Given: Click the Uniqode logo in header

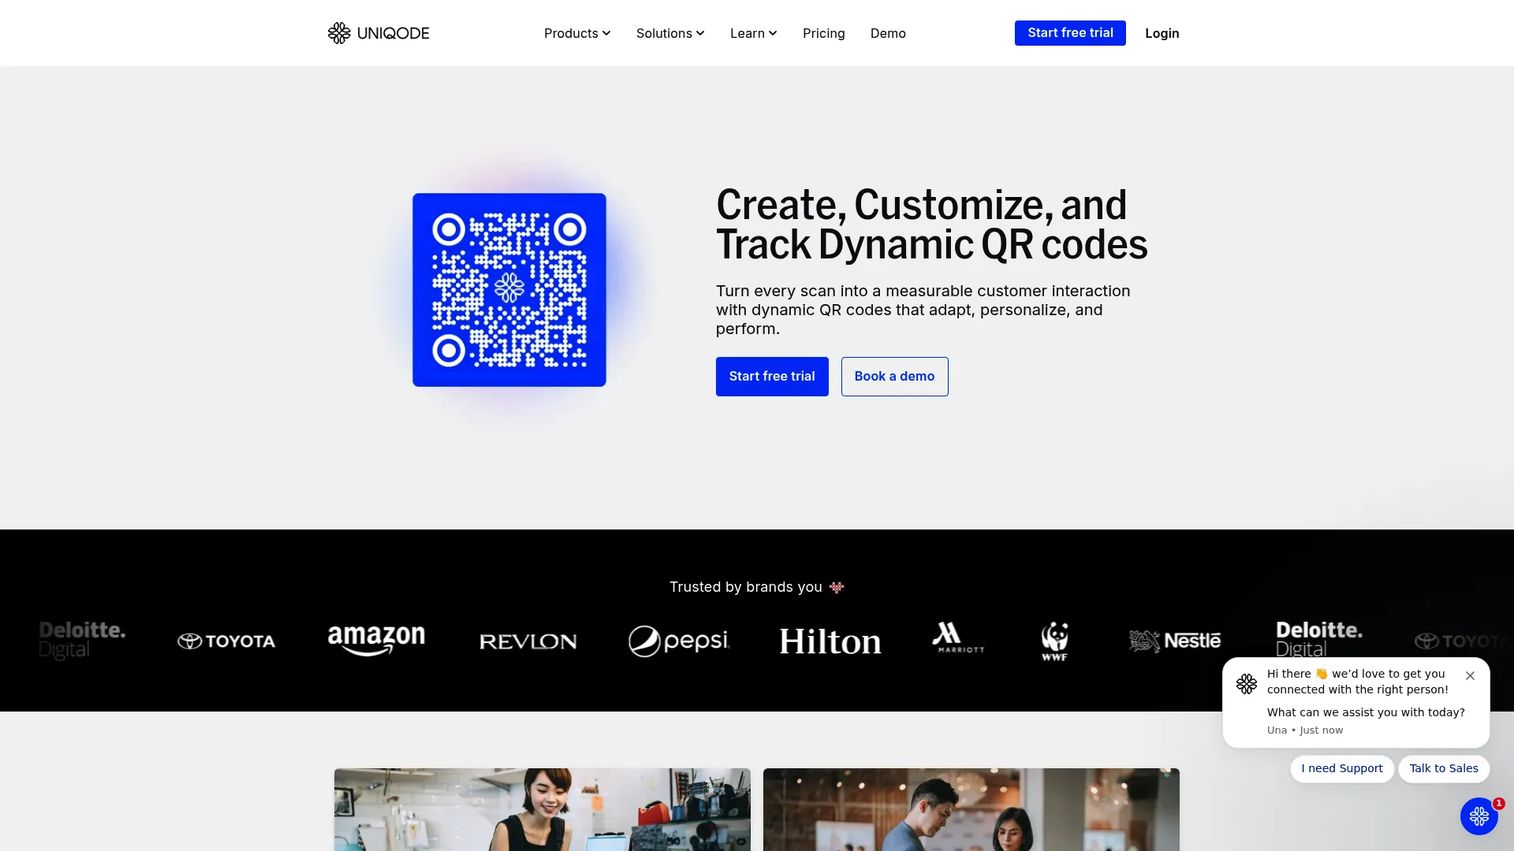Looking at the screenshot, I should click(378, 33).
